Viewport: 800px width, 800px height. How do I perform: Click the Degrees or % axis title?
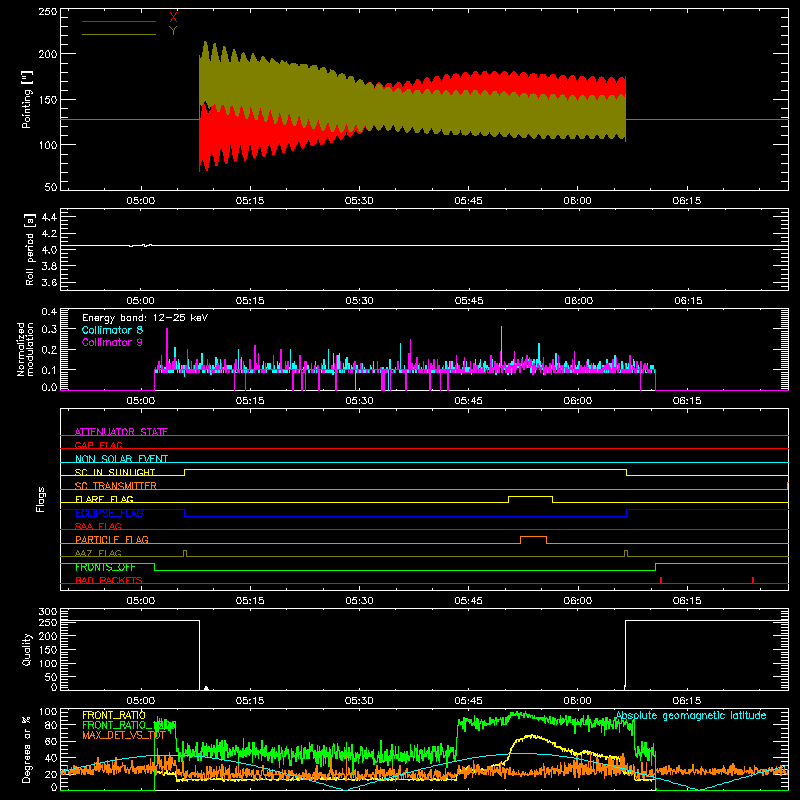[27, 749]
